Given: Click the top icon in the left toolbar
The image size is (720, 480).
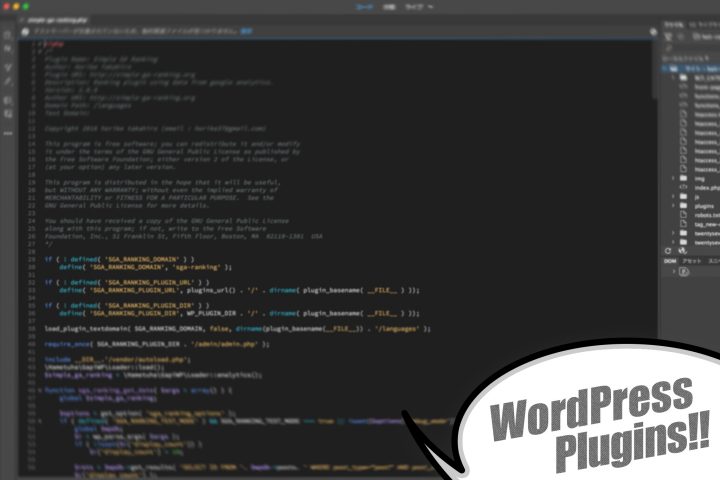Looking at the screenshot, I should pyautogui.click(x=8, y=35).
